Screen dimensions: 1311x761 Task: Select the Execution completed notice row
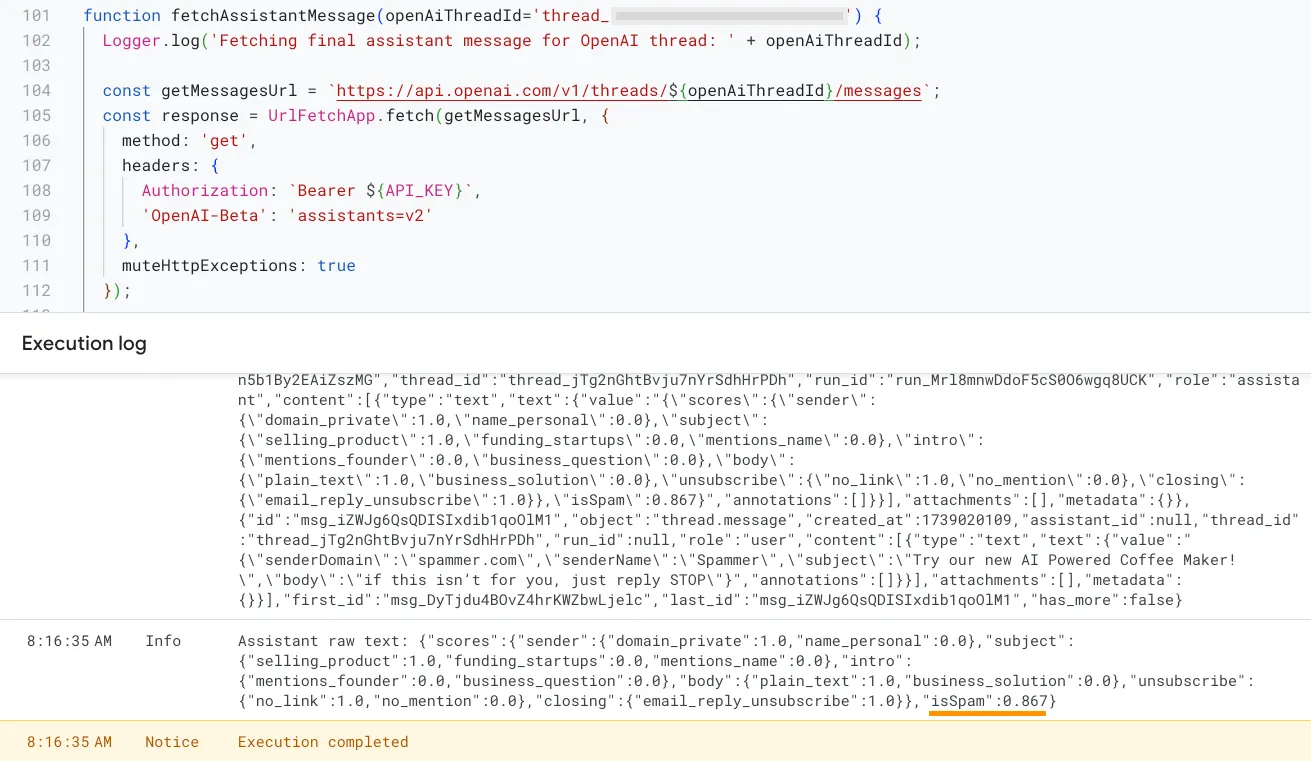[x=323, y=742]
